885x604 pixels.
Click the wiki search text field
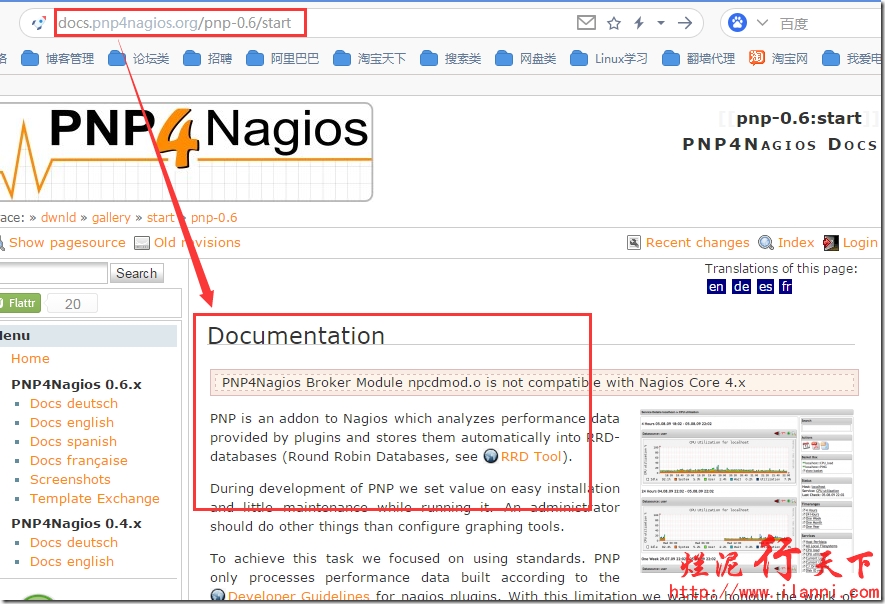pyautogui.click(x=53, y=273)
